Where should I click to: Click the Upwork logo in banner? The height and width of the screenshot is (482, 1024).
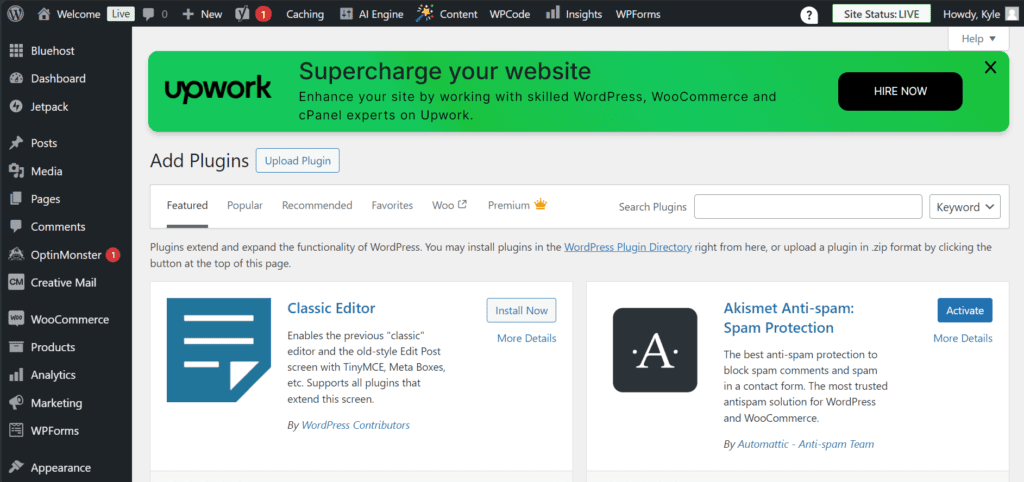point(217,89)
